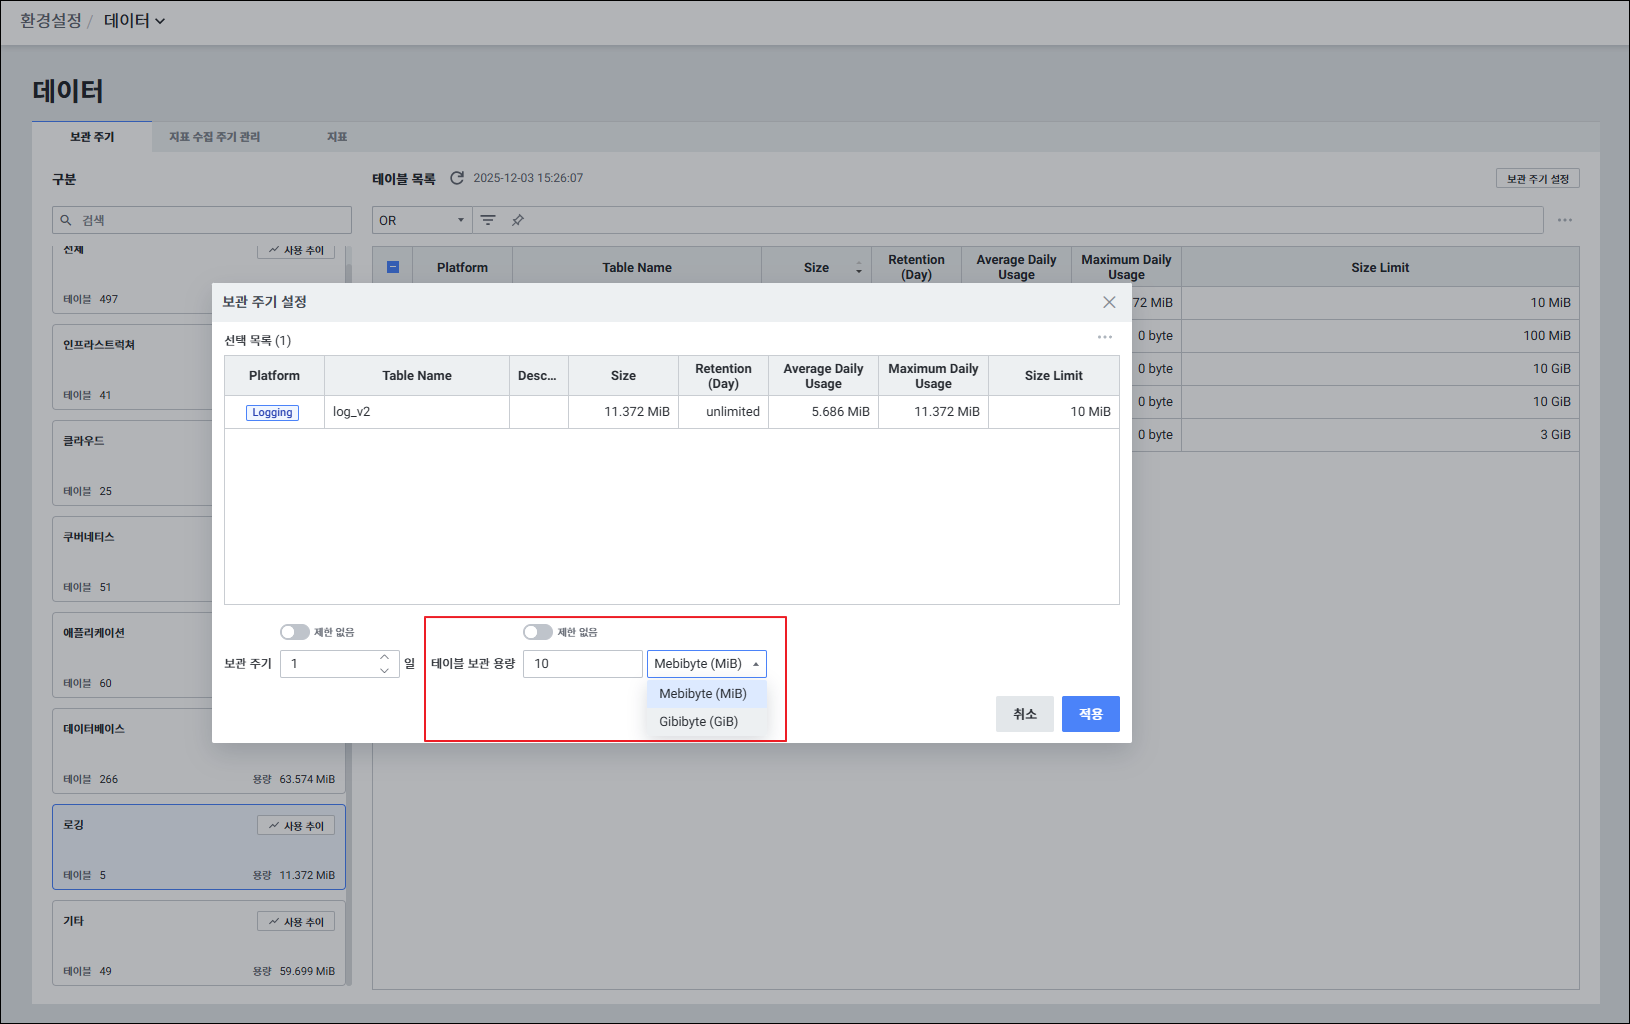This screenshot has width=1630, height=1024.
Task: Click the table storage capacity input field
Action: [x=582, y=664]
